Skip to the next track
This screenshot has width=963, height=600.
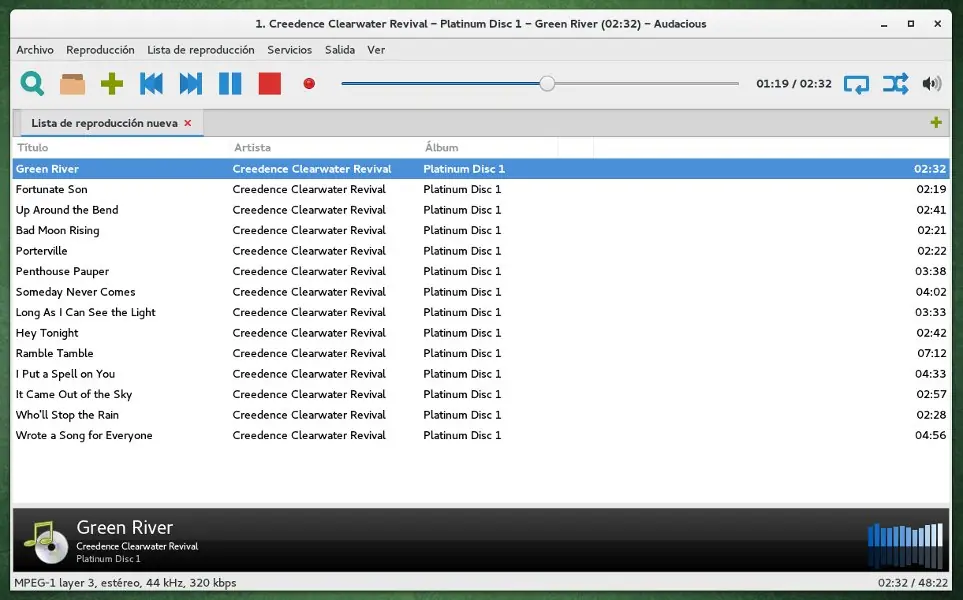(190, 84)
